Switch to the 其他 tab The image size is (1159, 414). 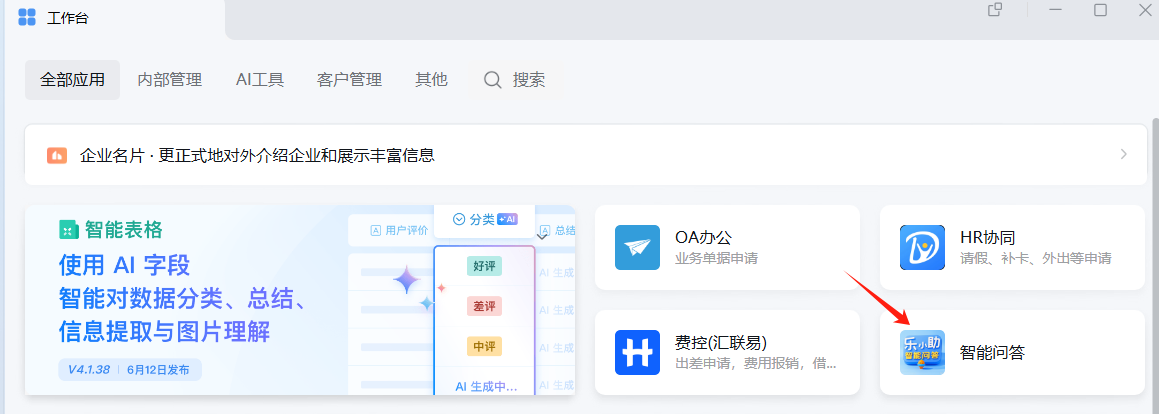(431, 80)
